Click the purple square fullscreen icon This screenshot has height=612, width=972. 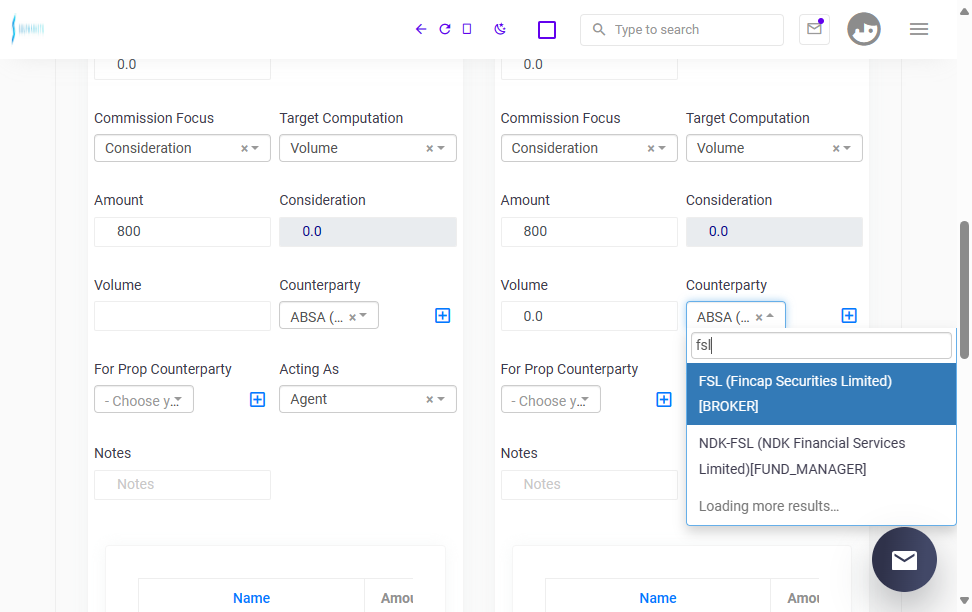(547, 30)
